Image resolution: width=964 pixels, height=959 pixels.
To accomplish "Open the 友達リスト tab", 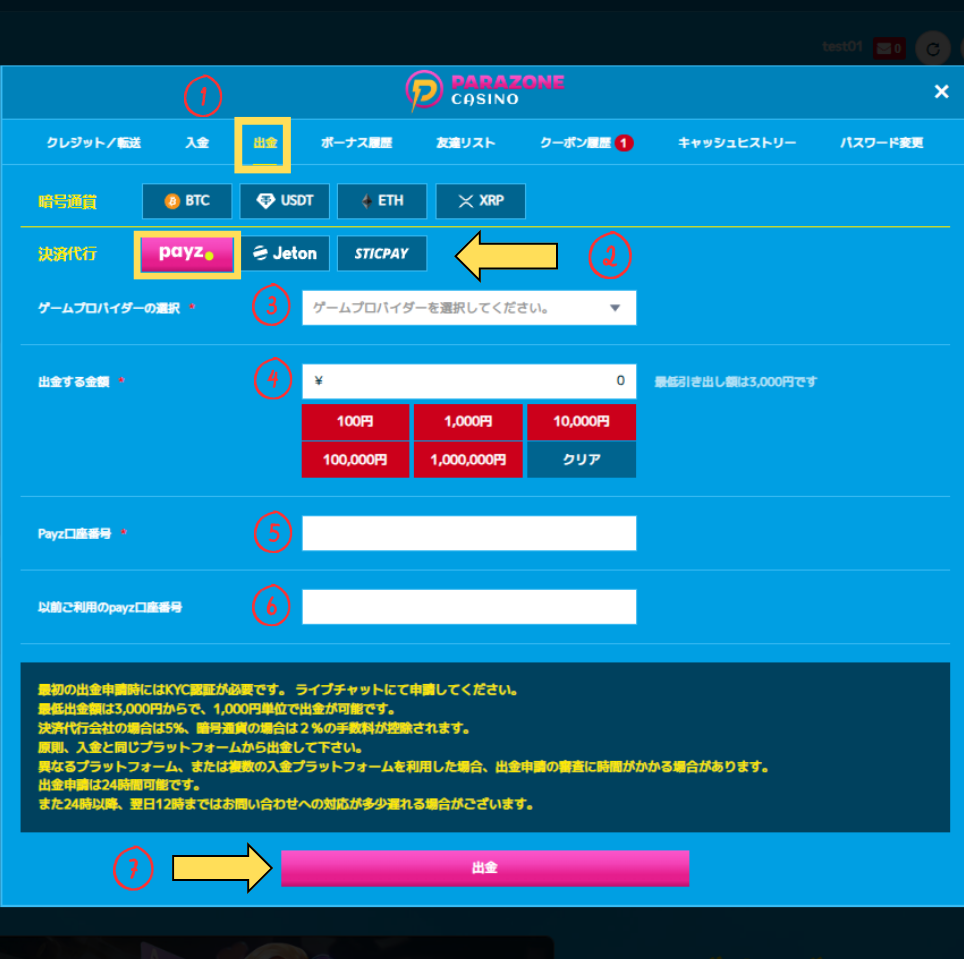I will pyautogui.click(x=465, y=143).
